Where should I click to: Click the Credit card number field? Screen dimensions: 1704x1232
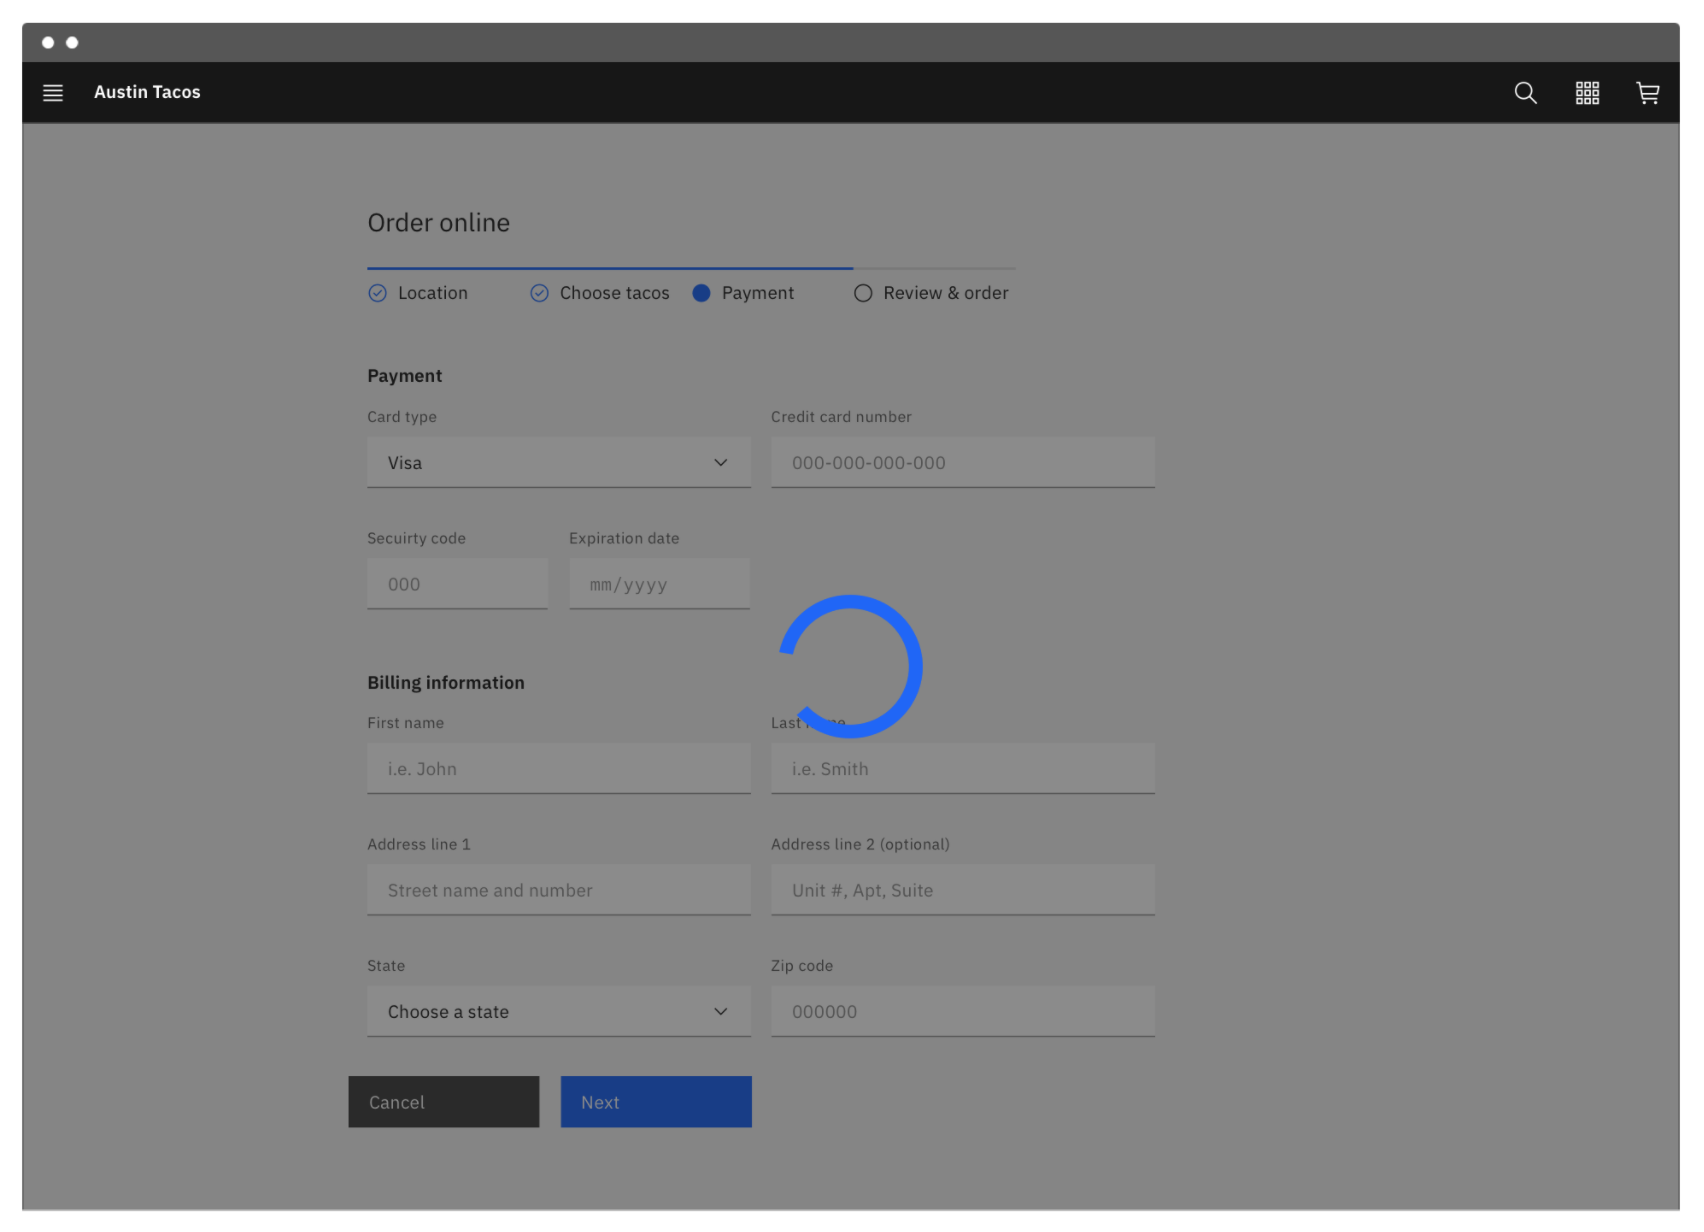point(962,462)
